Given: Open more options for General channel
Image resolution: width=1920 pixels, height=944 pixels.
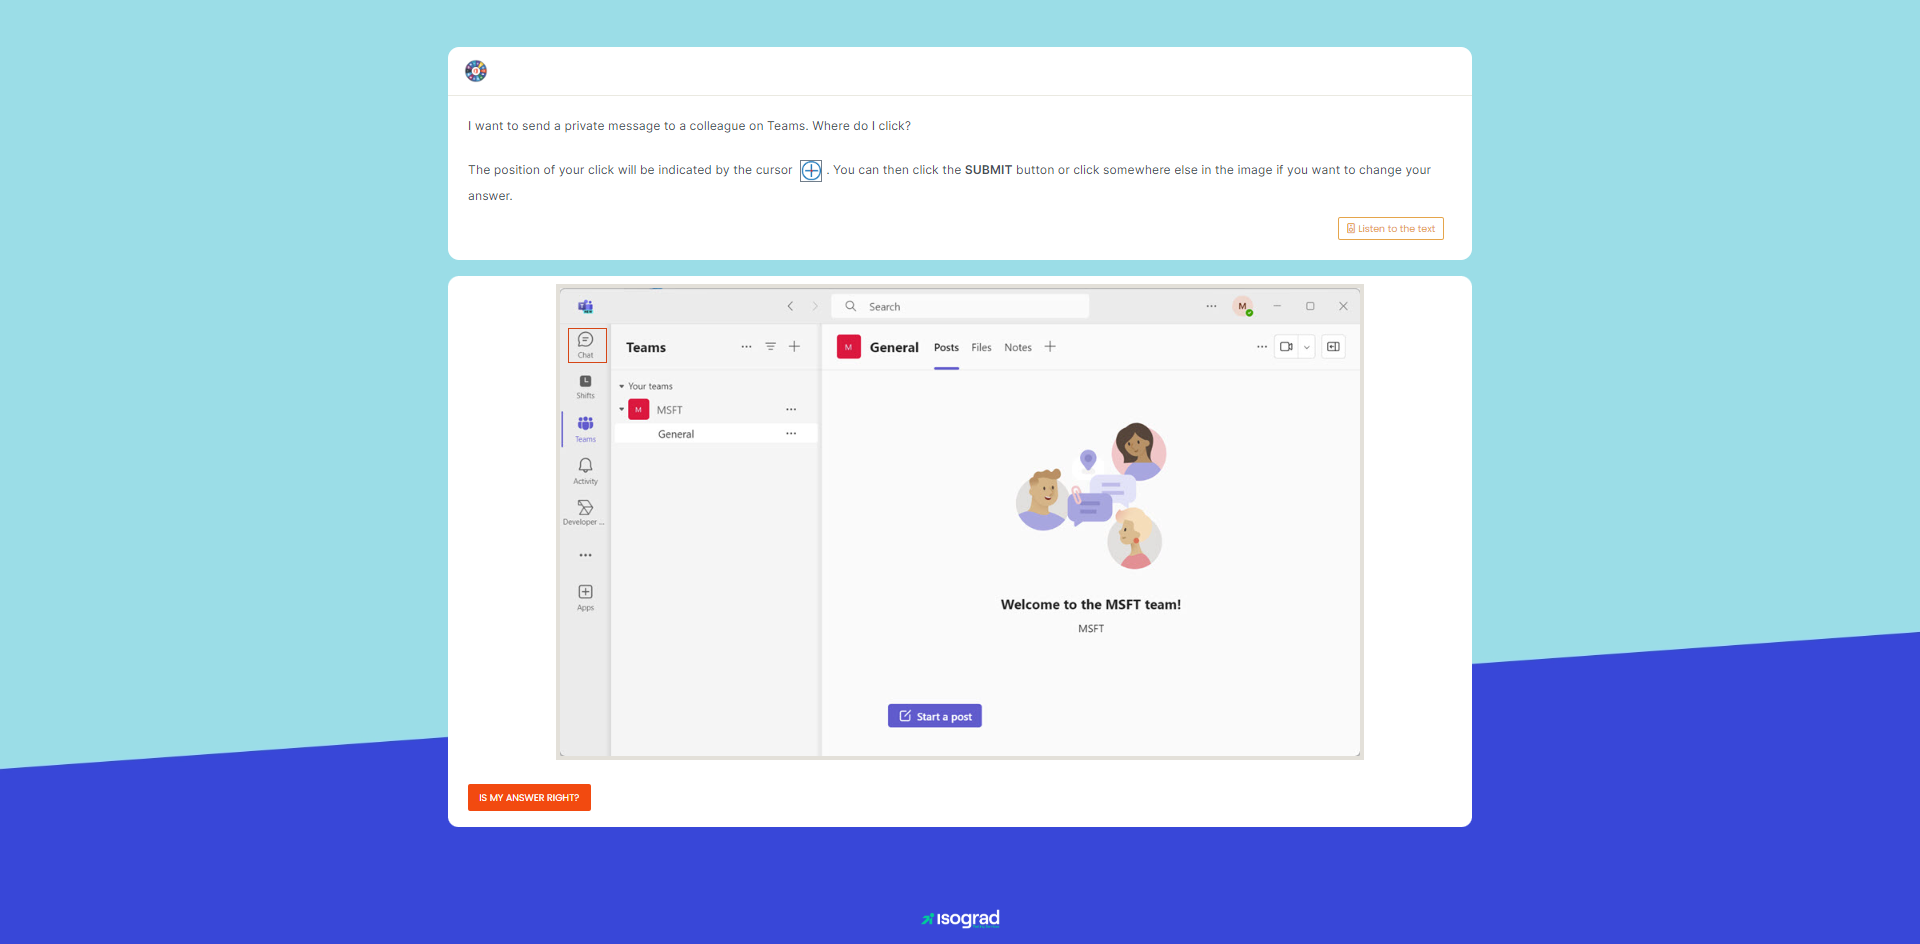Looking at the screenshot, I should pyautogui.click(x=791, y=434).
